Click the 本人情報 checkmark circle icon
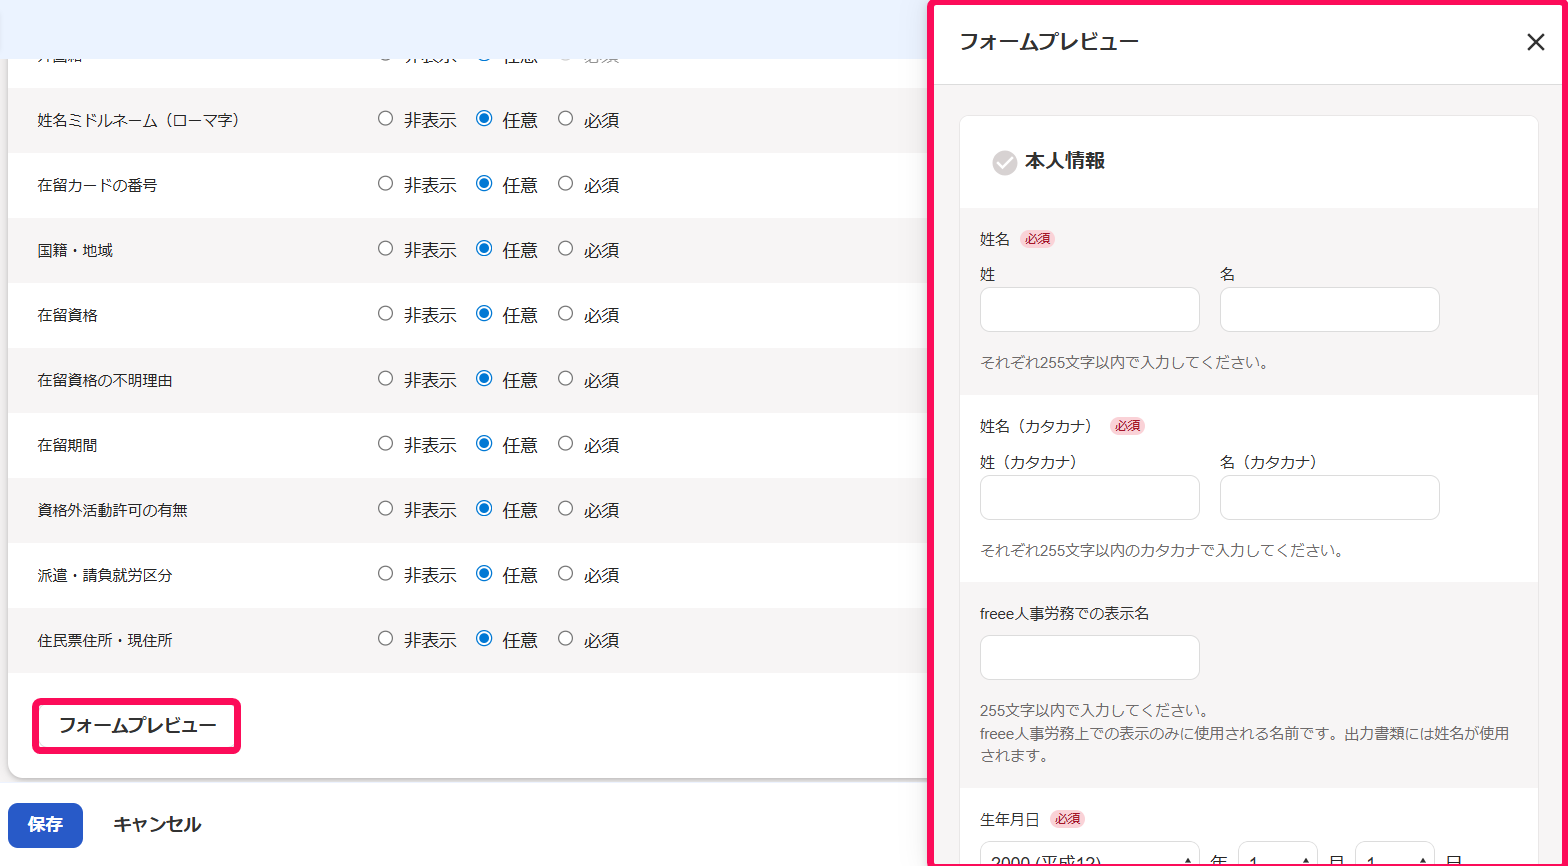The width and height of the screenshot is (1568, 866). pyautogui.click(x=1005, y=163)
